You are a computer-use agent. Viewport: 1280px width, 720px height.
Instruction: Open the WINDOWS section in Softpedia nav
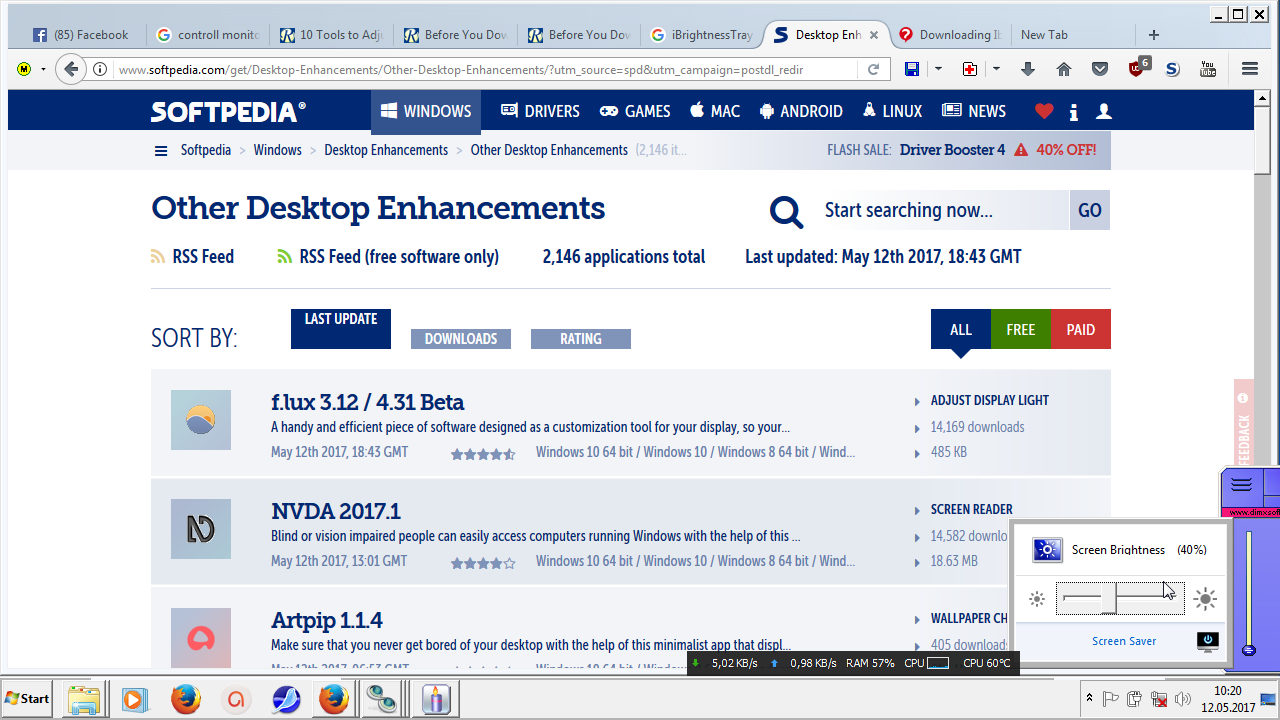click(x=426, y=111)
